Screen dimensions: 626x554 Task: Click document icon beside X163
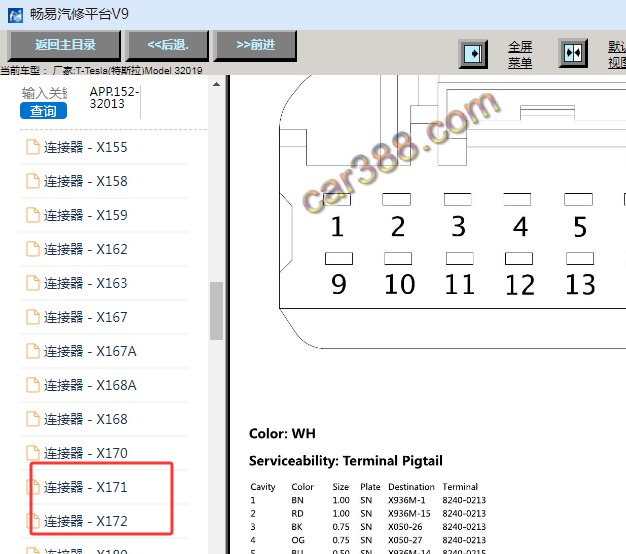(x=33, y=283)
